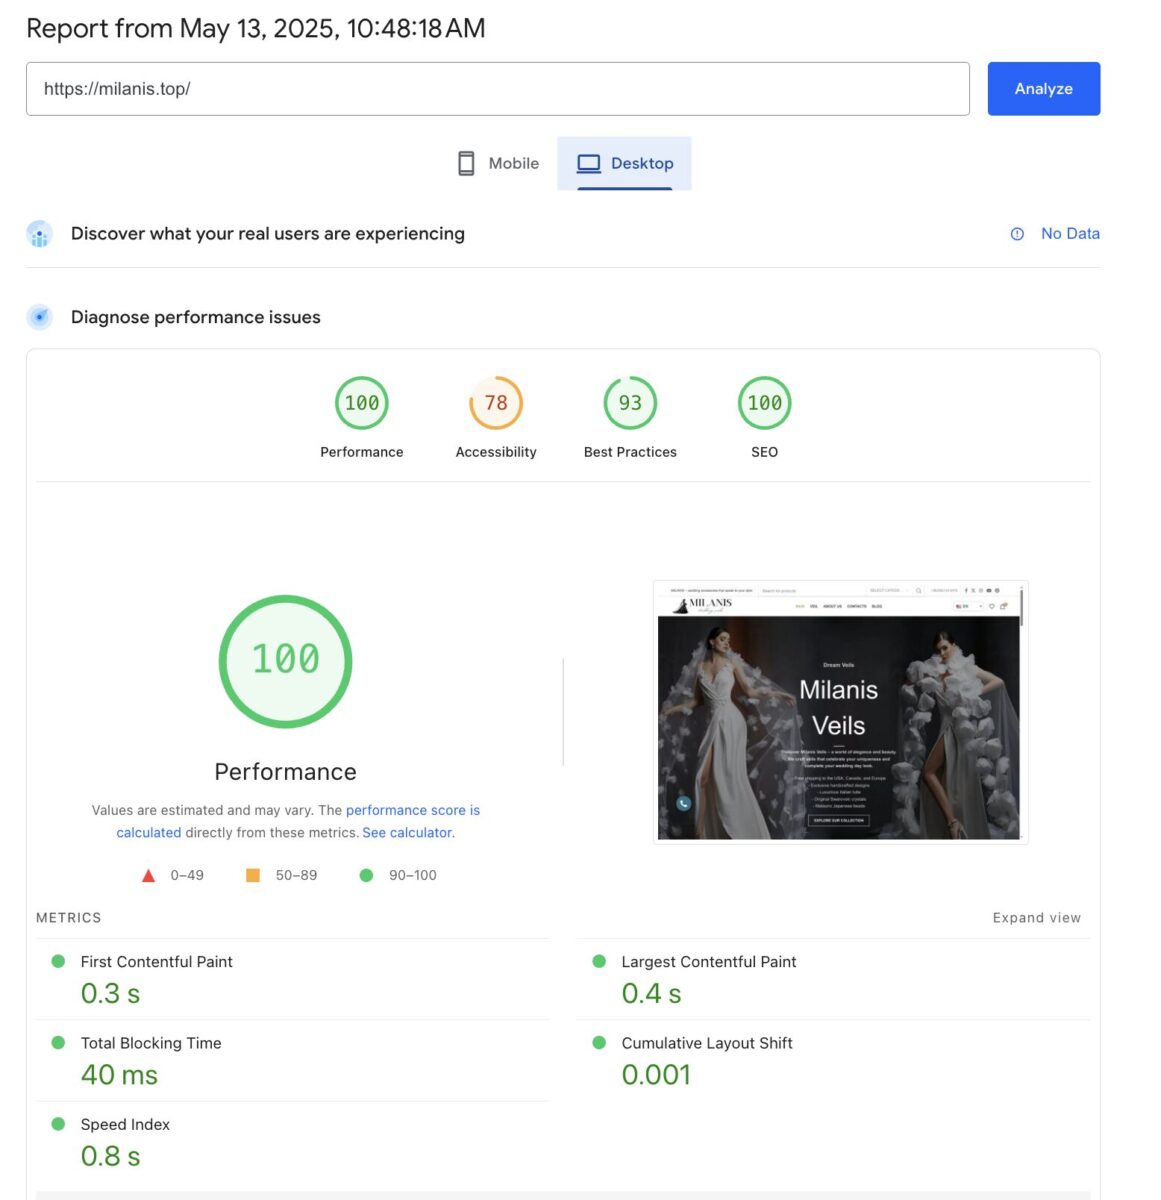Click the red triangle 0–49 legend icon
The image size is (1161, 1200).
click(x=148, y=876)
